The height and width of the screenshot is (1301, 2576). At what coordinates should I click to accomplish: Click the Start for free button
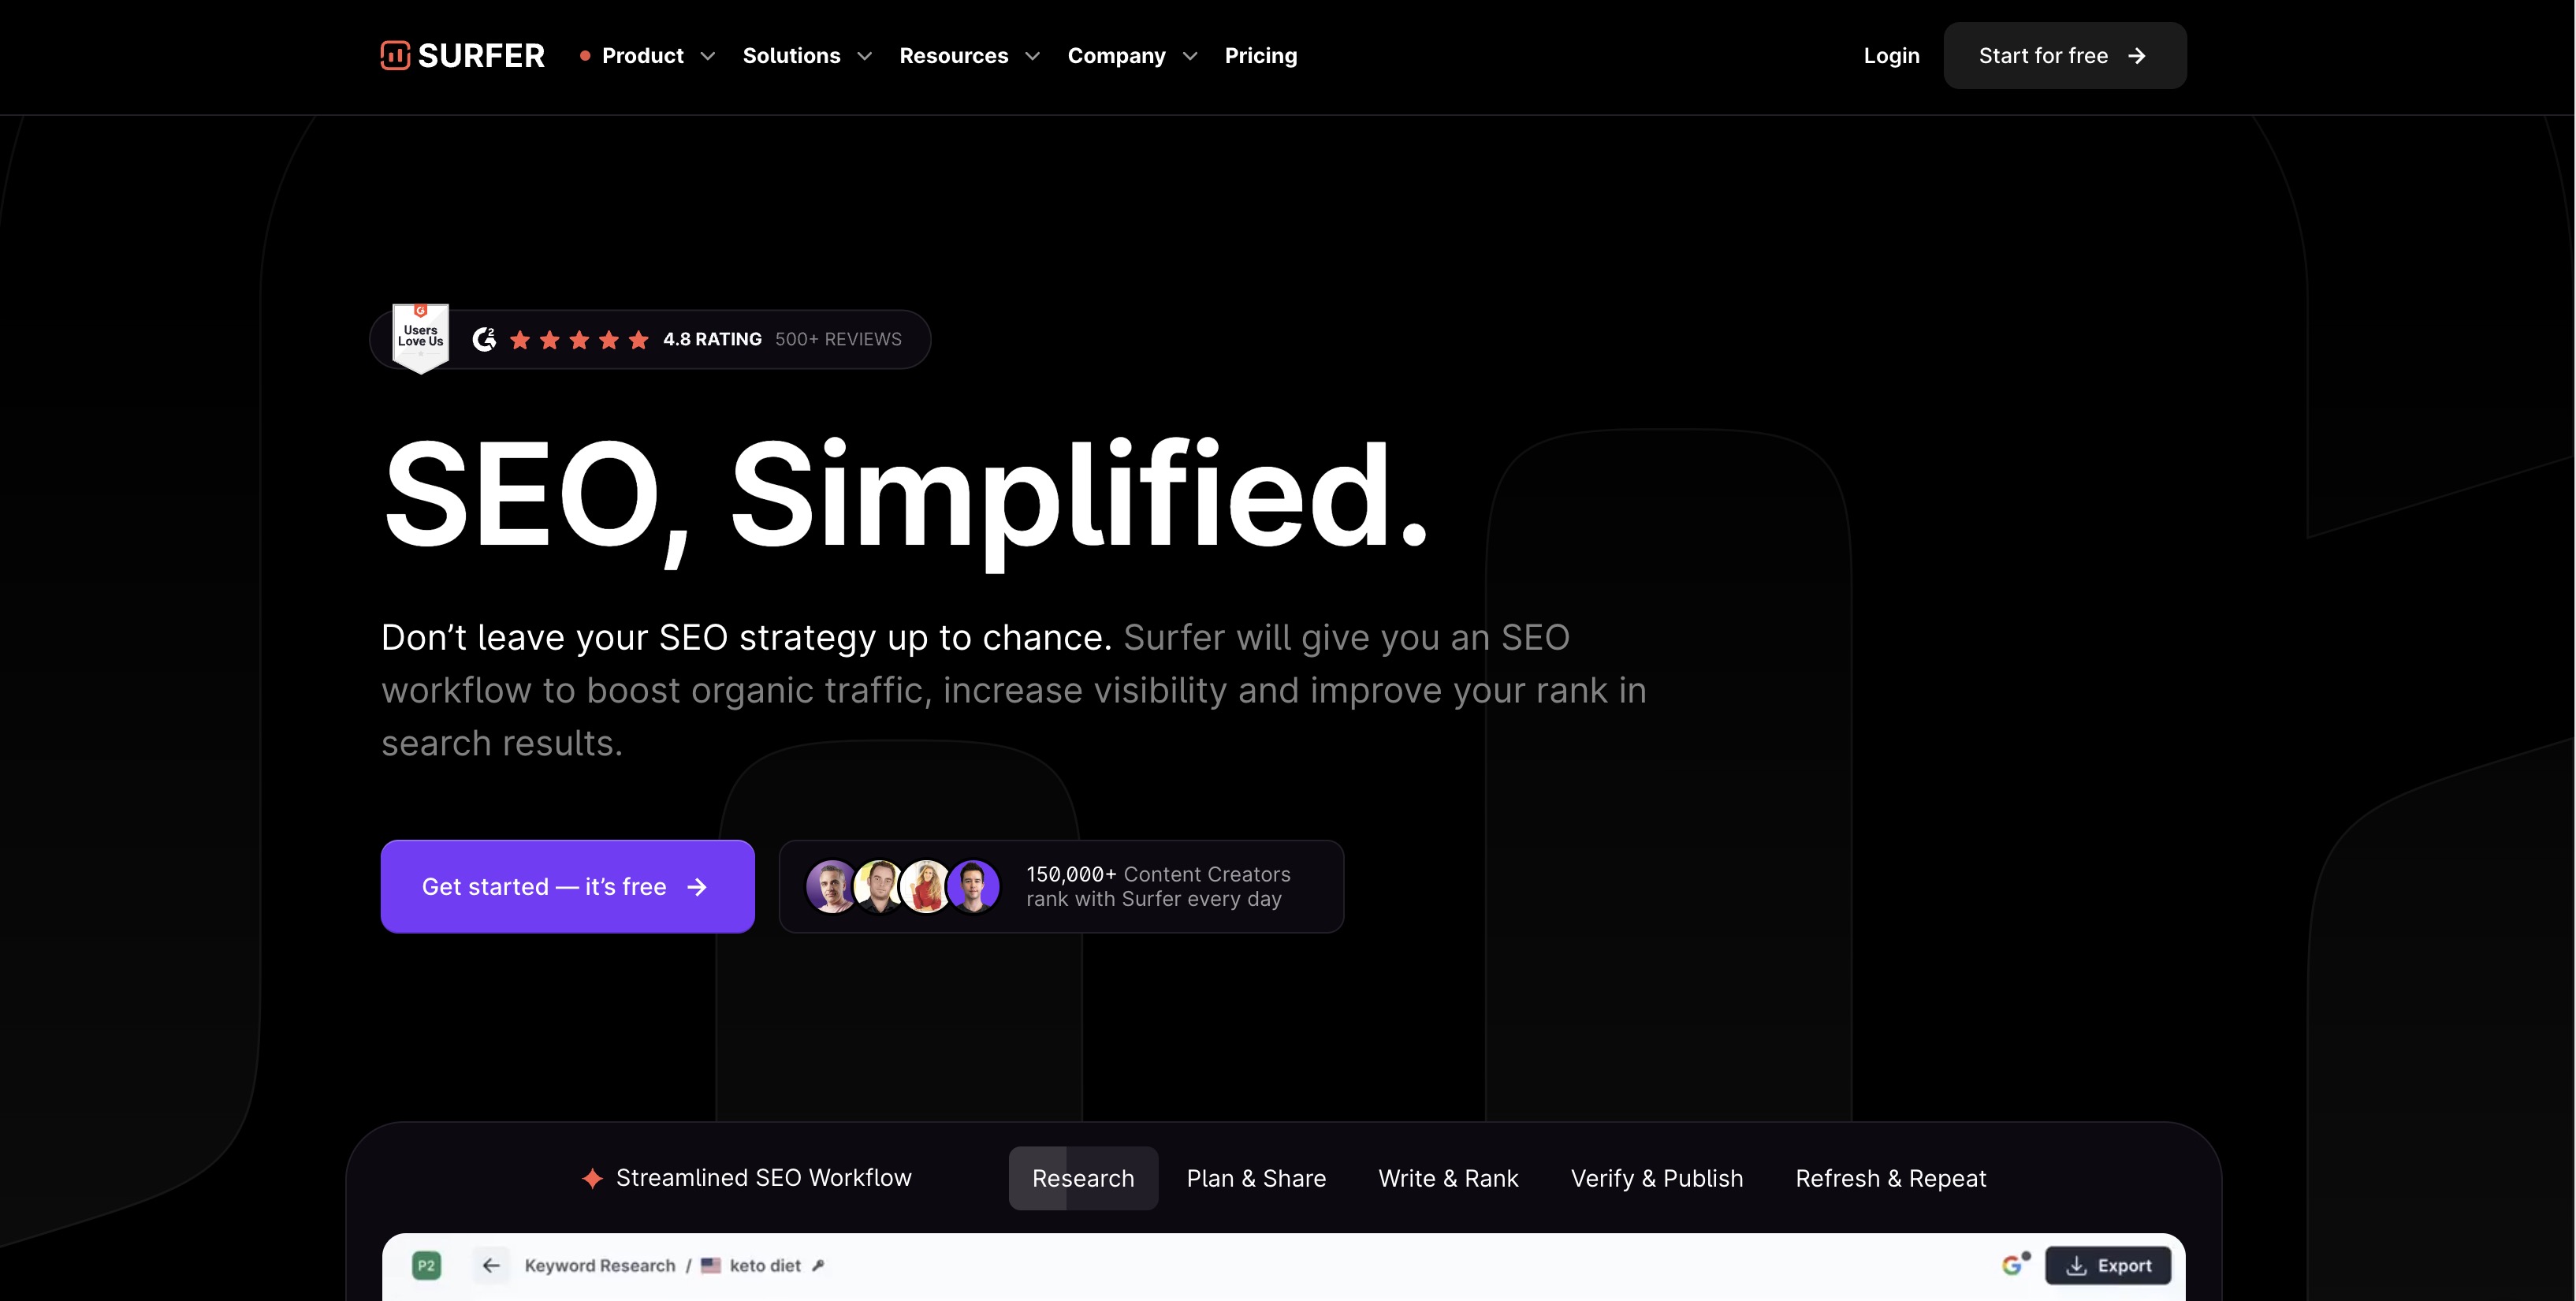click(2065, 54)
